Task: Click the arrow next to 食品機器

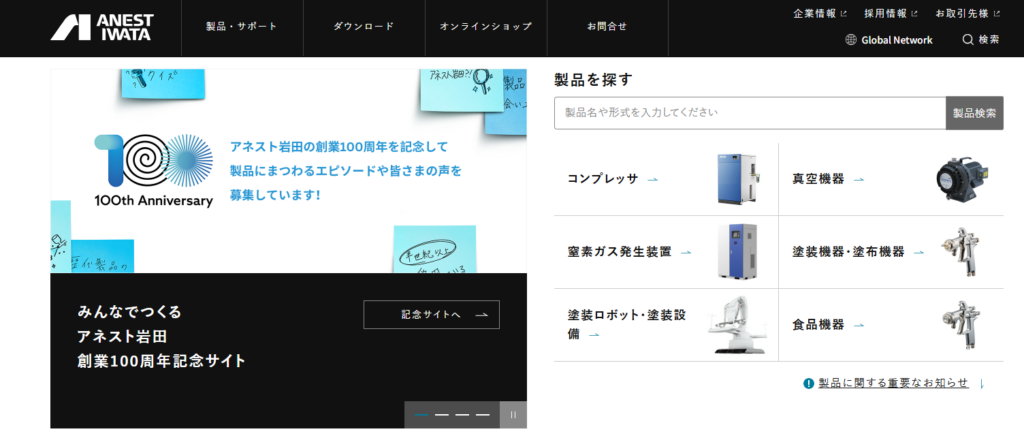Action: point(859,324)
